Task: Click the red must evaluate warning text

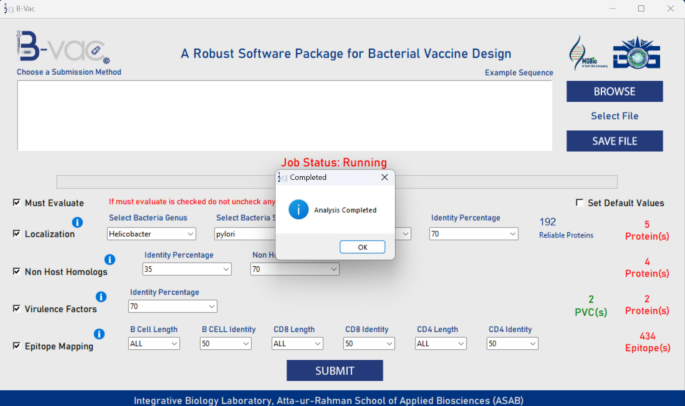Action: coord(192,201)
